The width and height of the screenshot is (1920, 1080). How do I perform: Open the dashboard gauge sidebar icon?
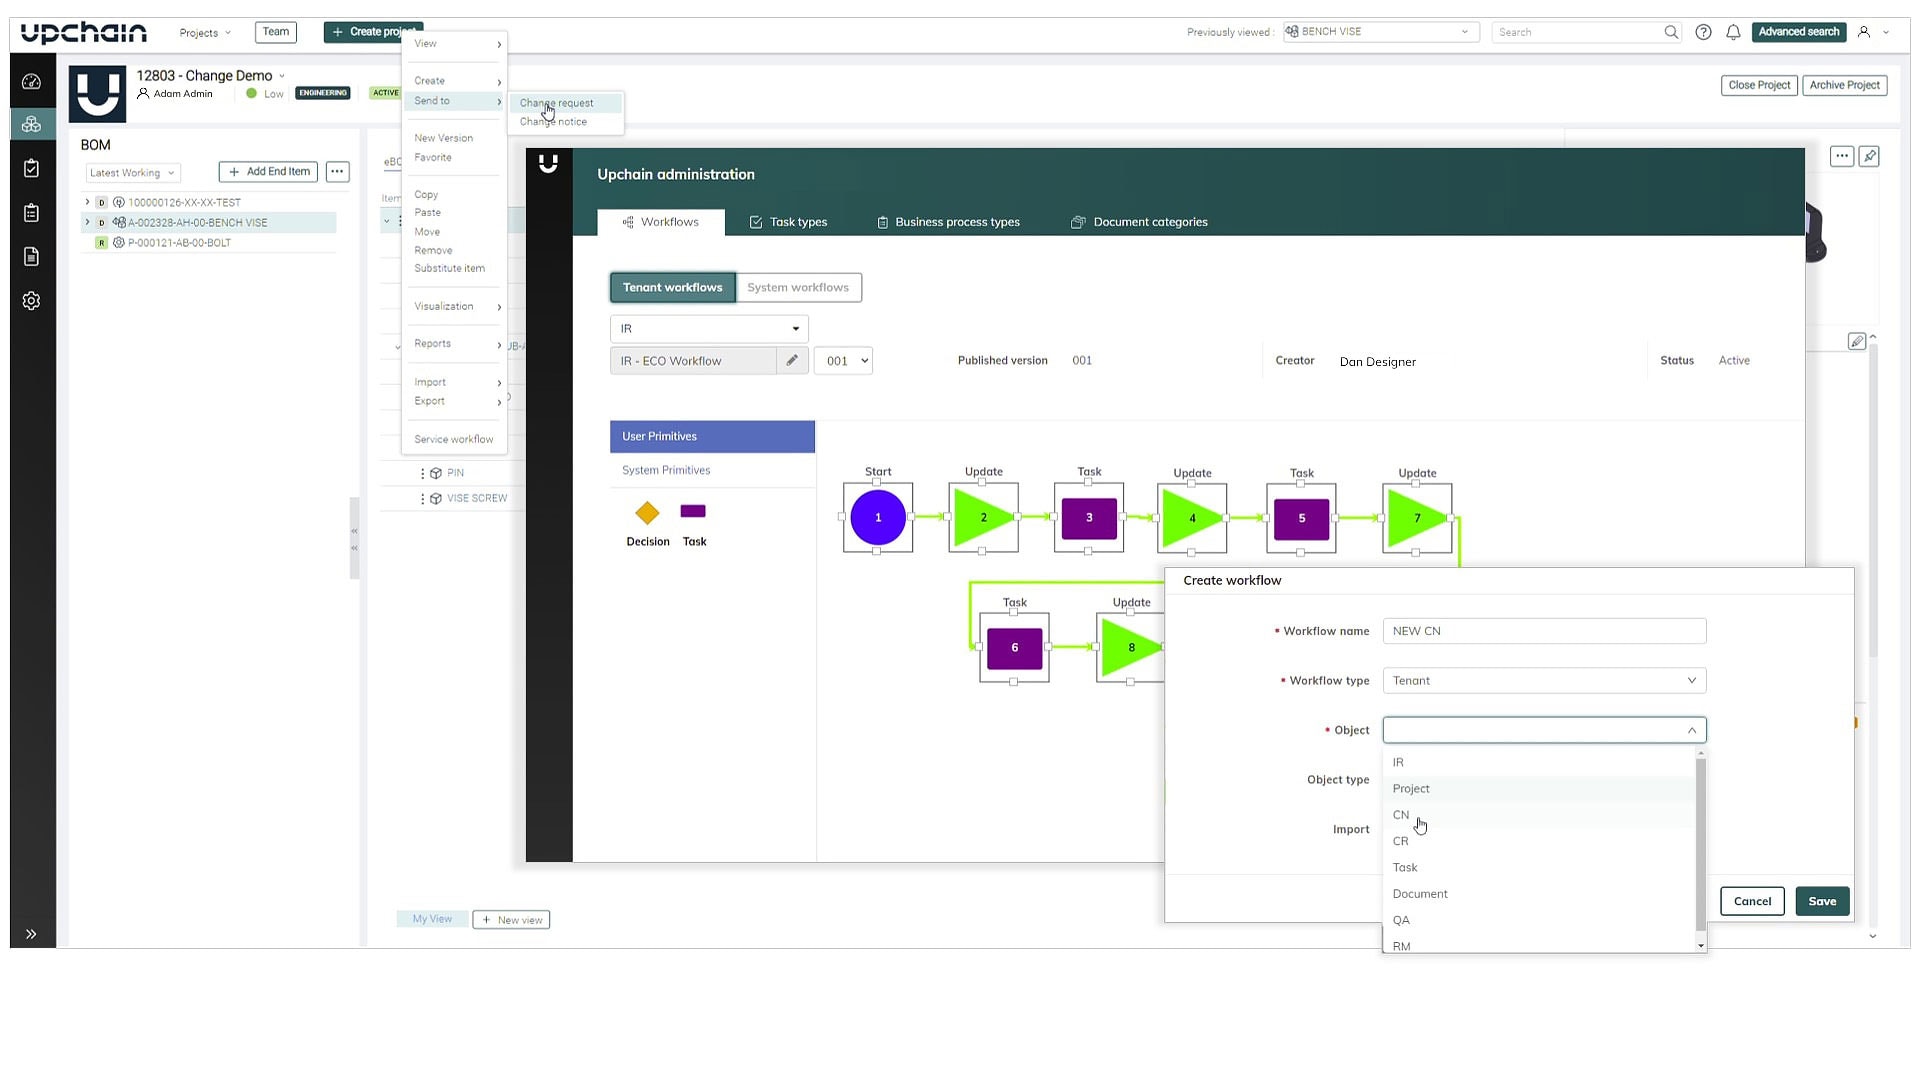(31, 82)
